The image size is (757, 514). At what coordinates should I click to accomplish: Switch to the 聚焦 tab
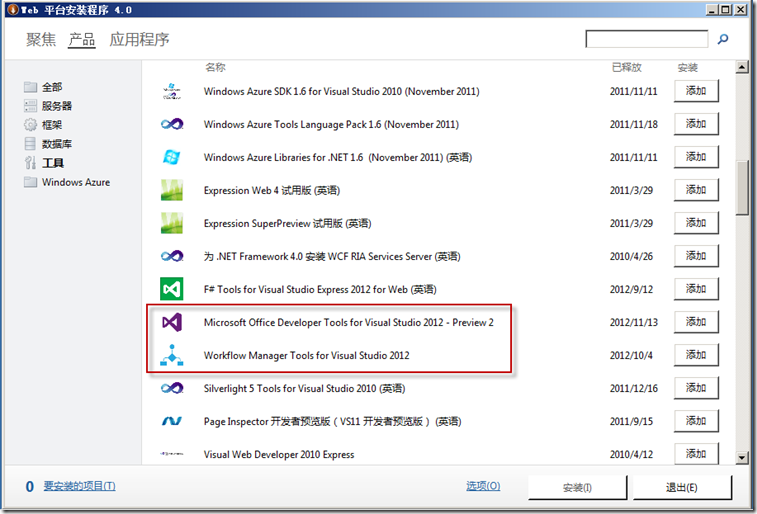41,40
